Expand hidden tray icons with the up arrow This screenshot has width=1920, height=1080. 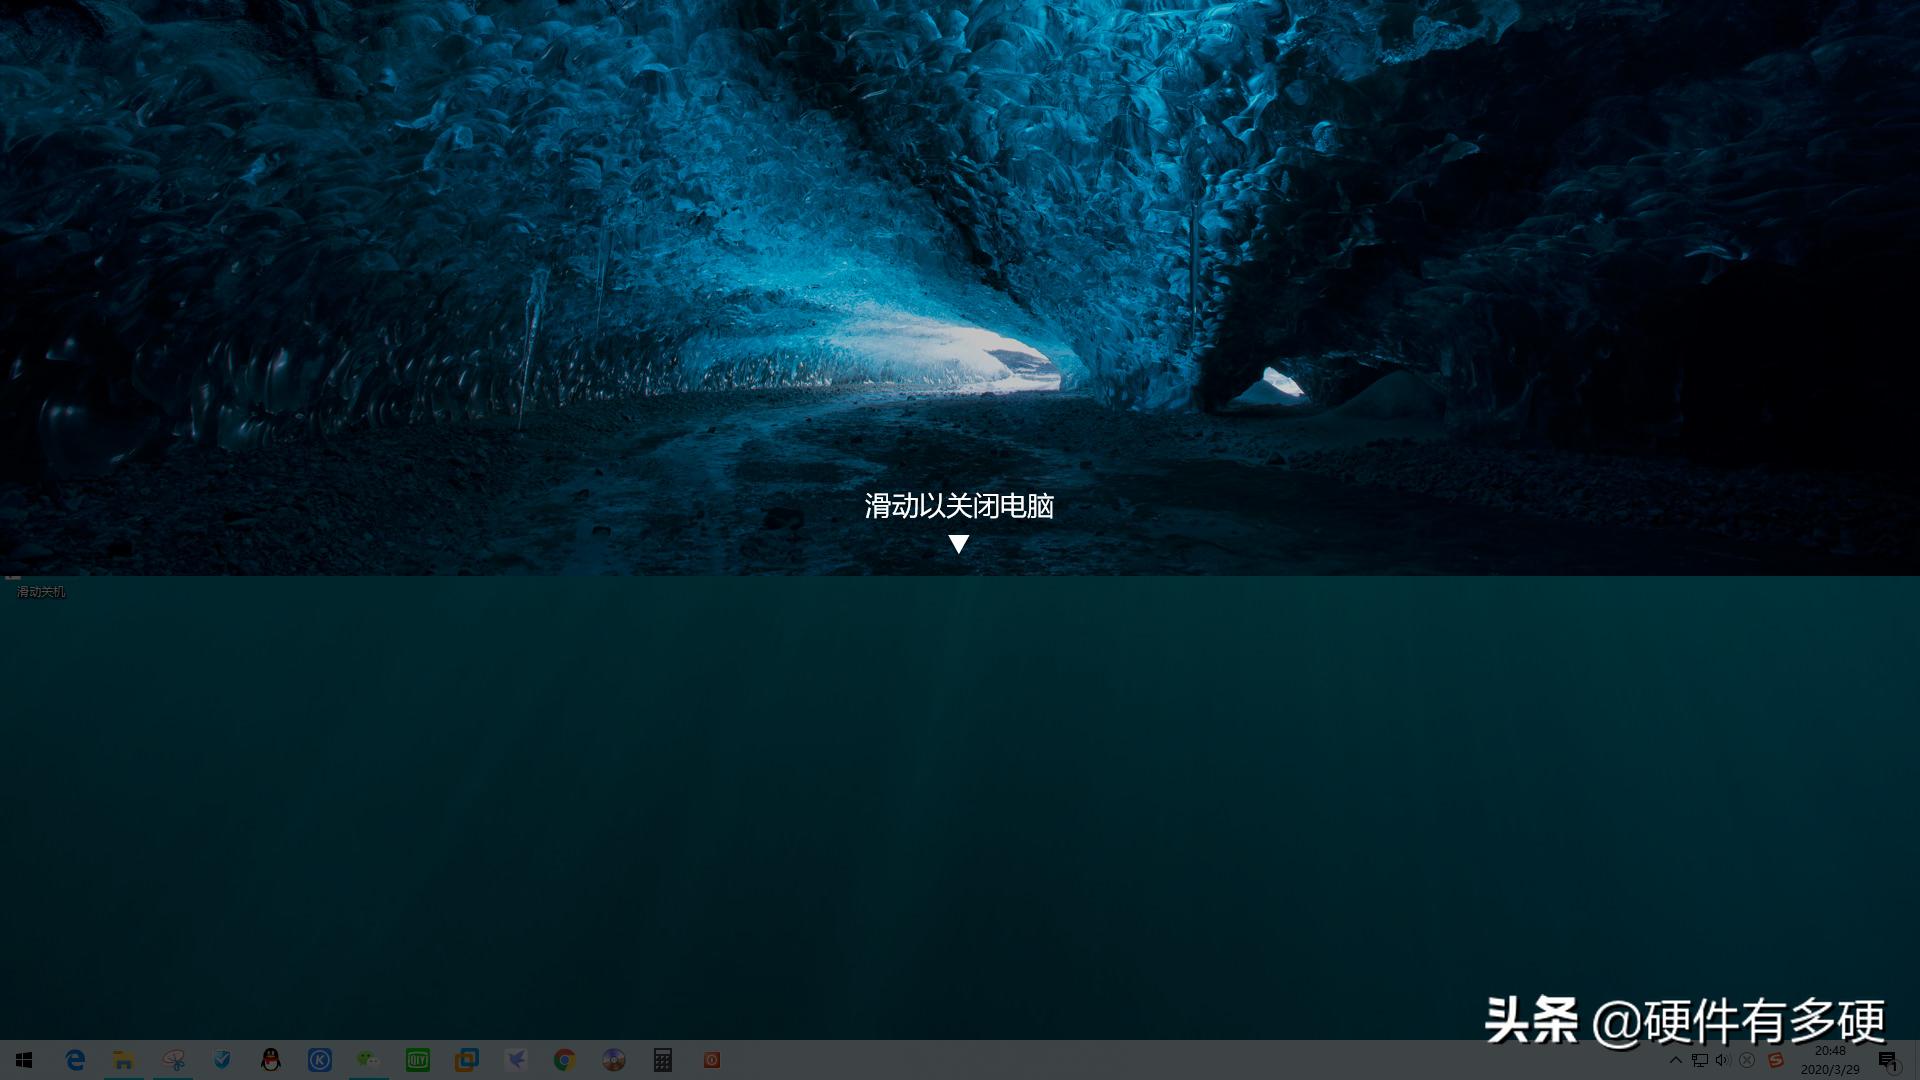[x=1676, y=1060]
